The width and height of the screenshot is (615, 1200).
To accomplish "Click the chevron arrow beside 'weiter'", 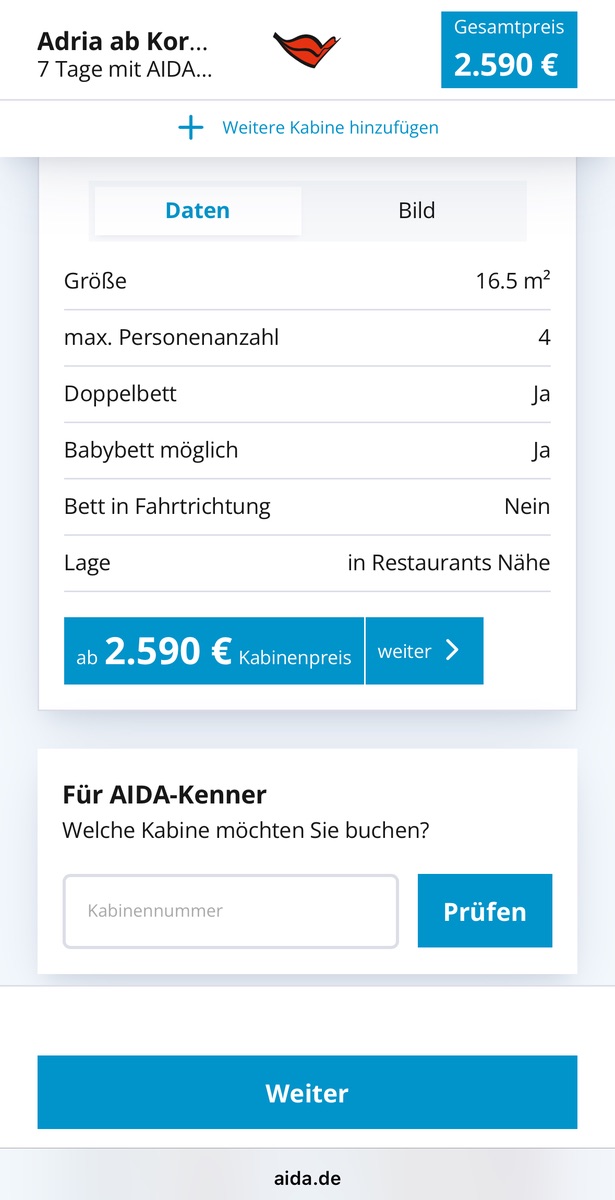I will pos(452,651).
